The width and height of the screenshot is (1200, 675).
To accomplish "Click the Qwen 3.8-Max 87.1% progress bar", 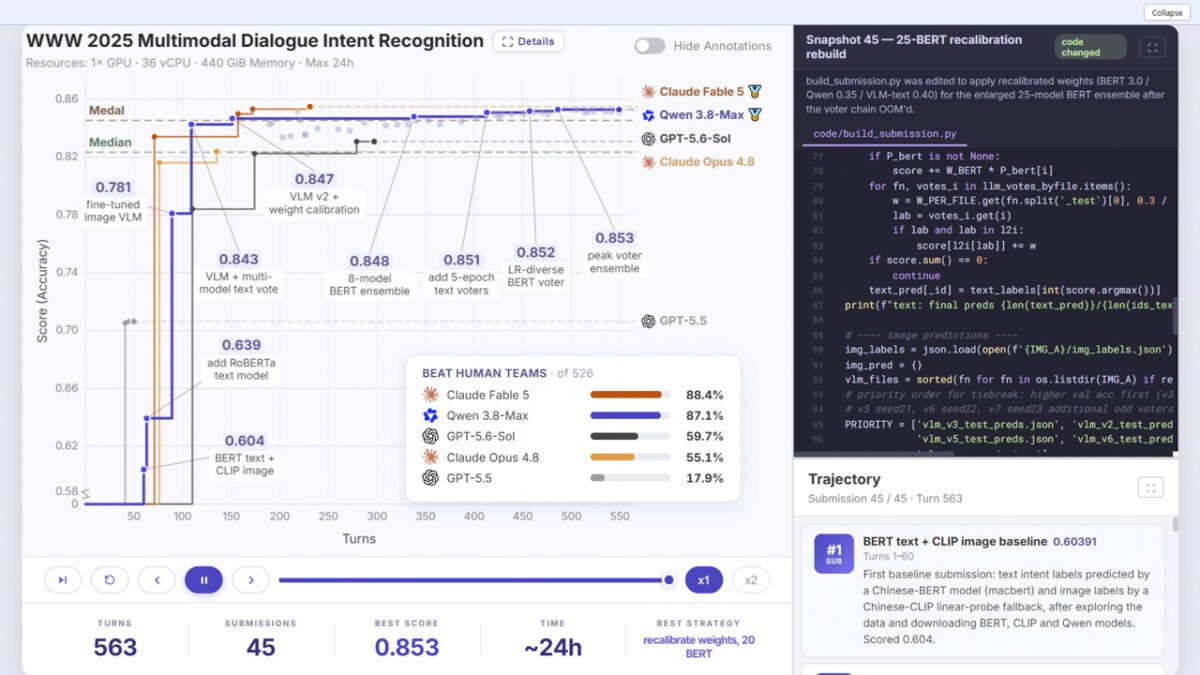I will tap(632, 415).
